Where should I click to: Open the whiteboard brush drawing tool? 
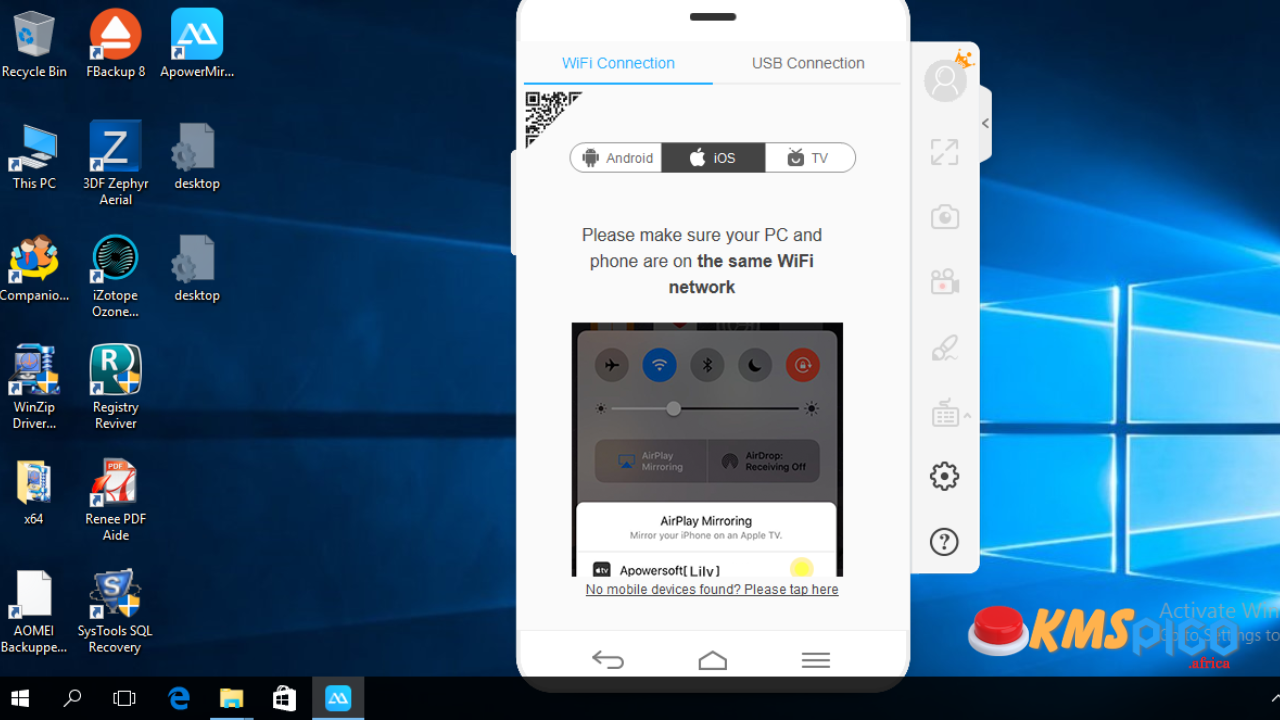click(x=944, y=347)
